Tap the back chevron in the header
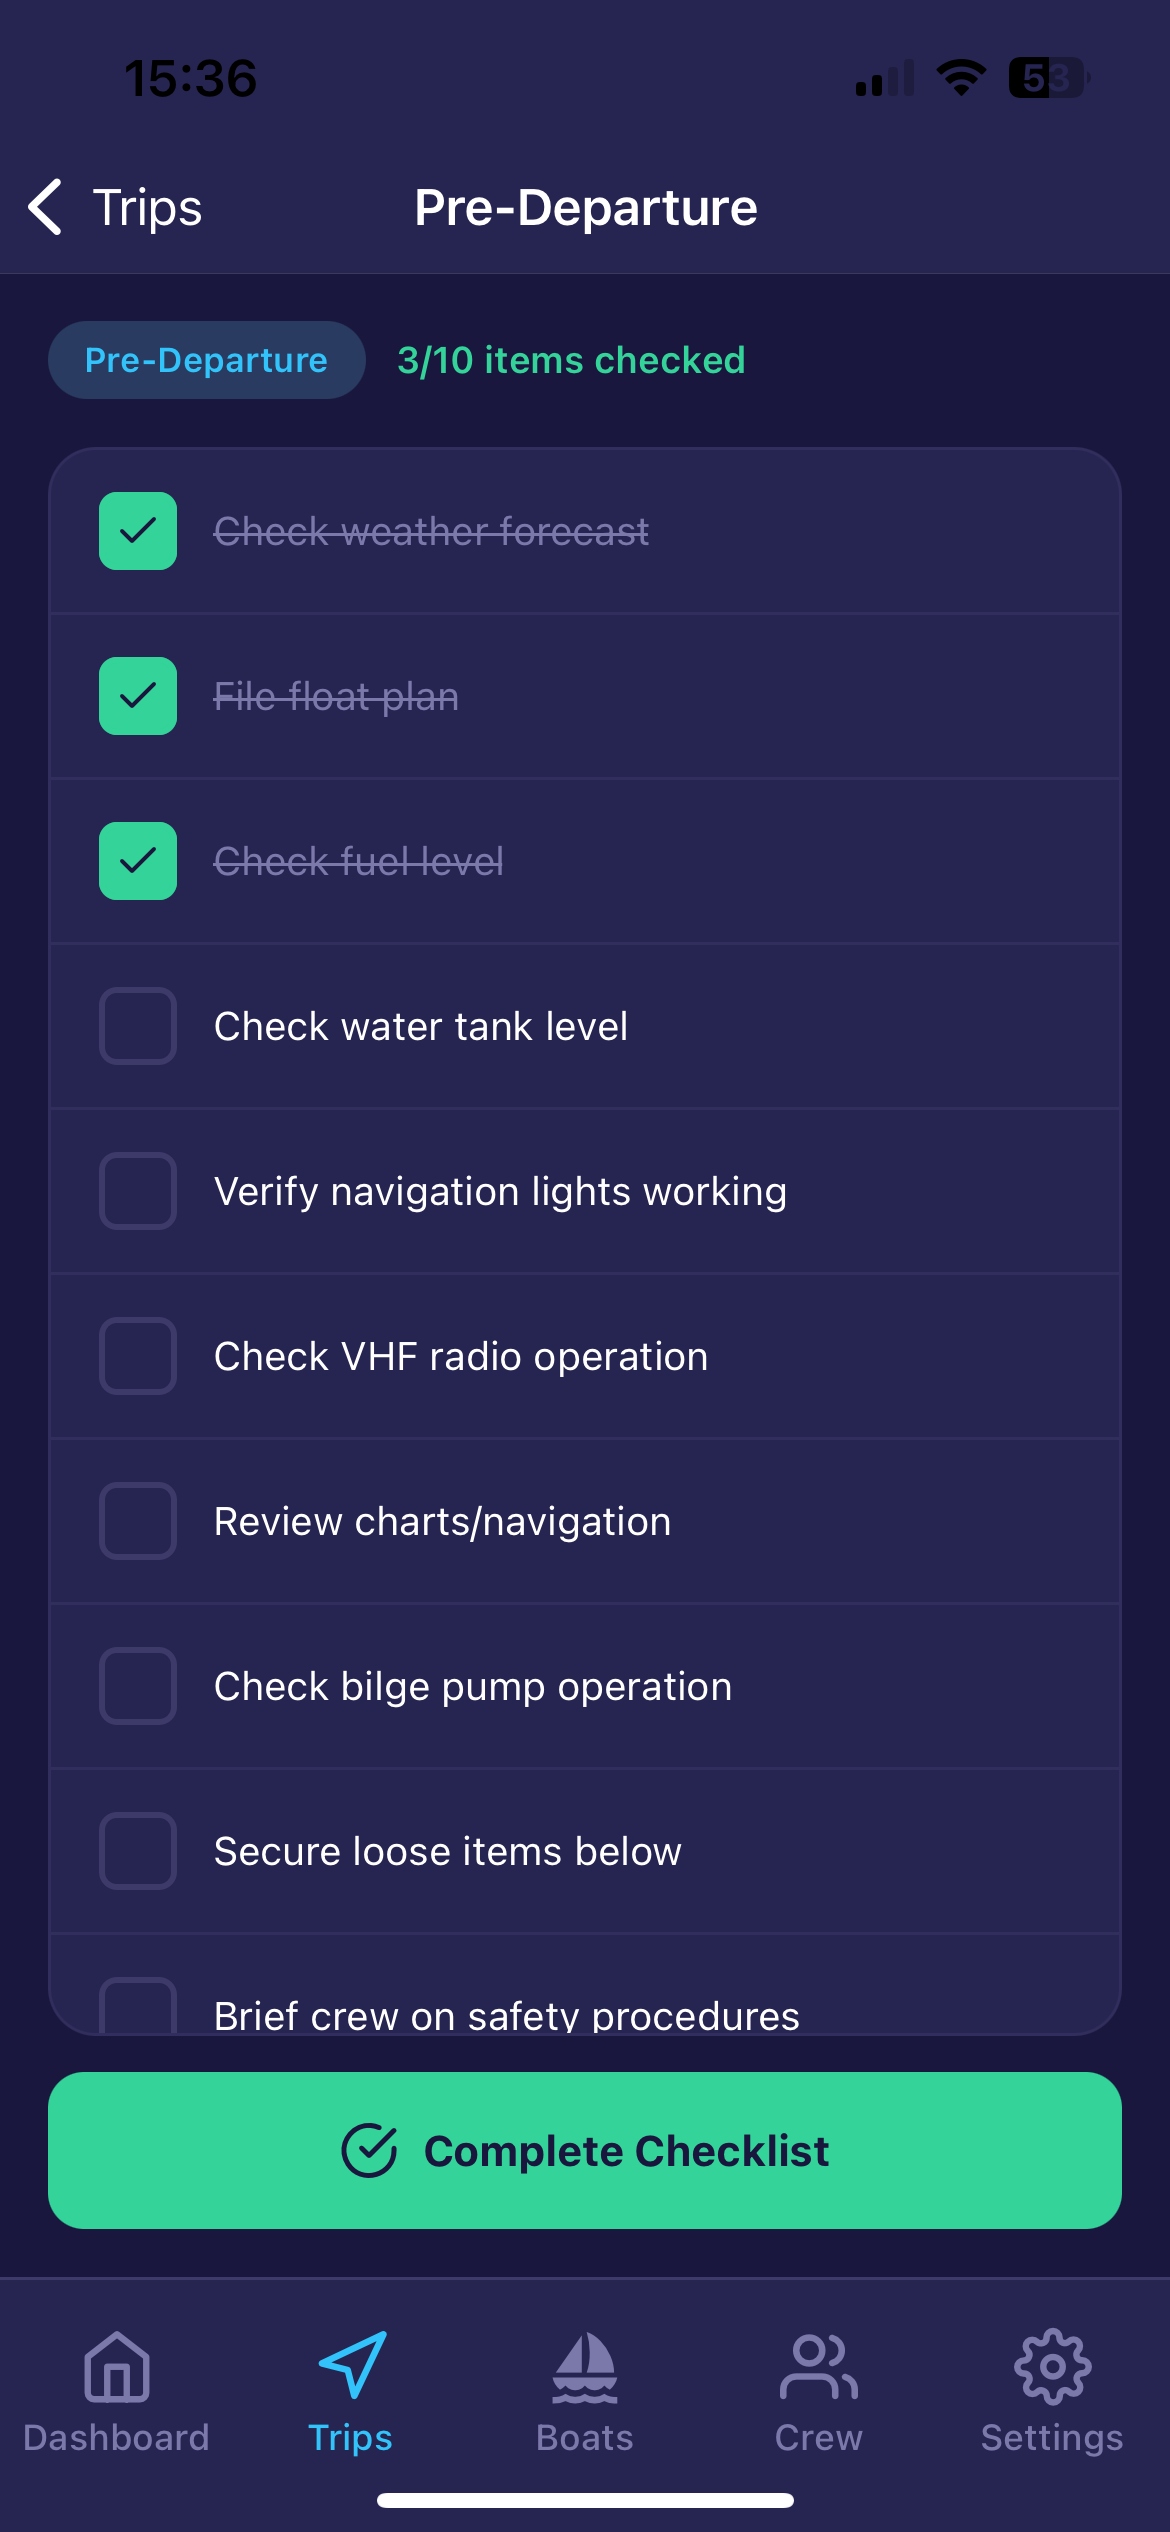This screenshot has height=2532, width=1170. point(45,207)
